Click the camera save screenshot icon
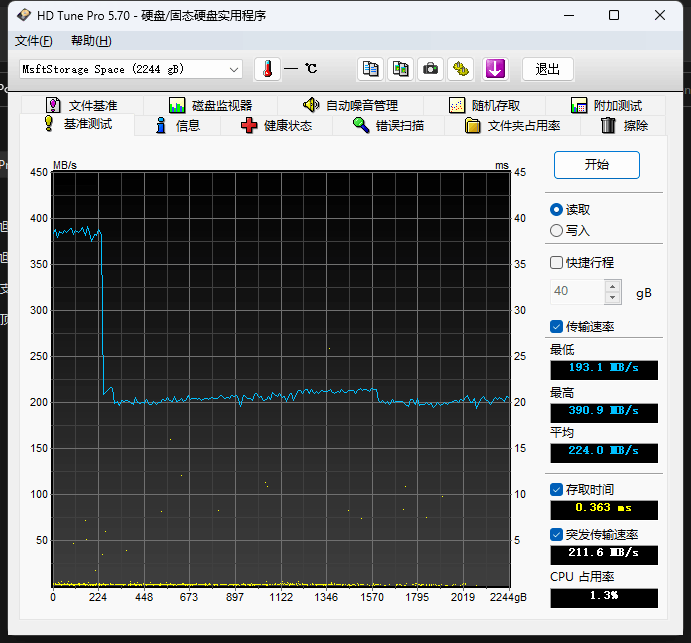Viewport: 691px width, 643px height. coord(430,69)
